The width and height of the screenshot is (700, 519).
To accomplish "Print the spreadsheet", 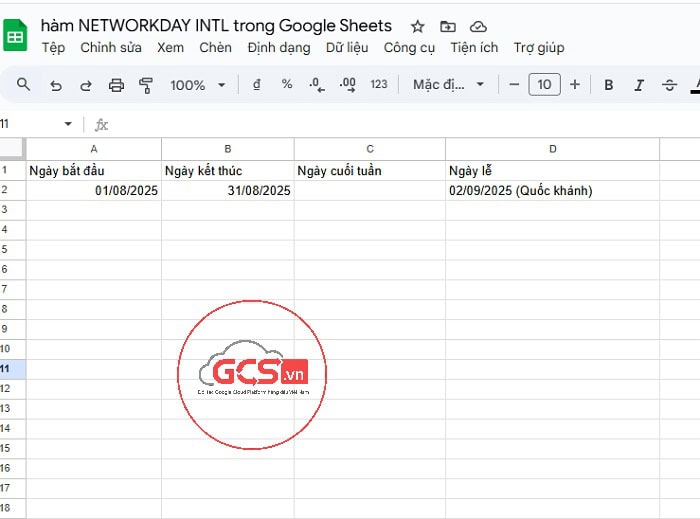I will [x=116, y=85].
